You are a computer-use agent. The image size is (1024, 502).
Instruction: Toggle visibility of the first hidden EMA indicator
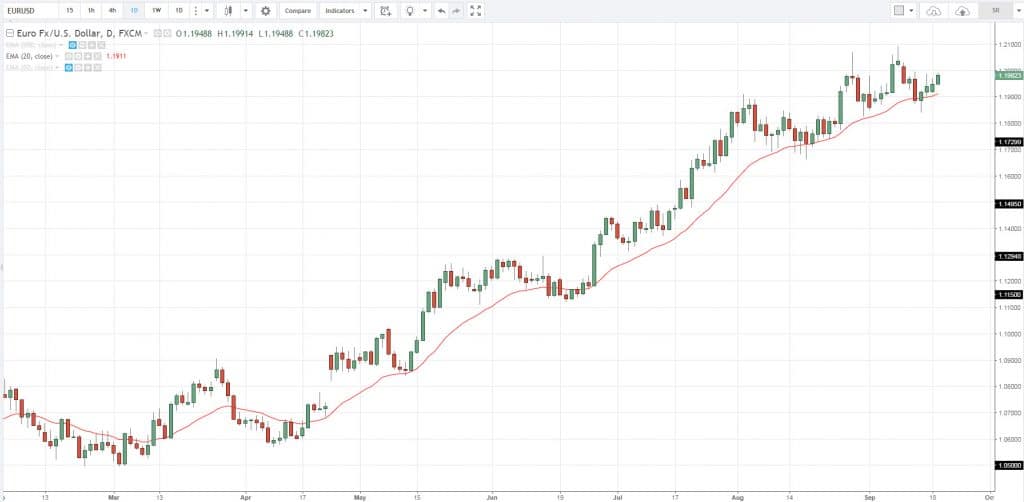click(x=73, y=46)
